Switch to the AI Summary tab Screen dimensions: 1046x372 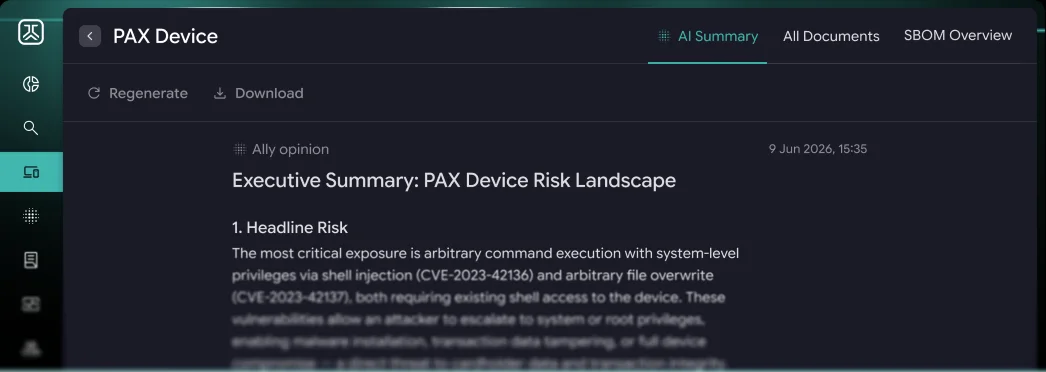pos(708,36)
